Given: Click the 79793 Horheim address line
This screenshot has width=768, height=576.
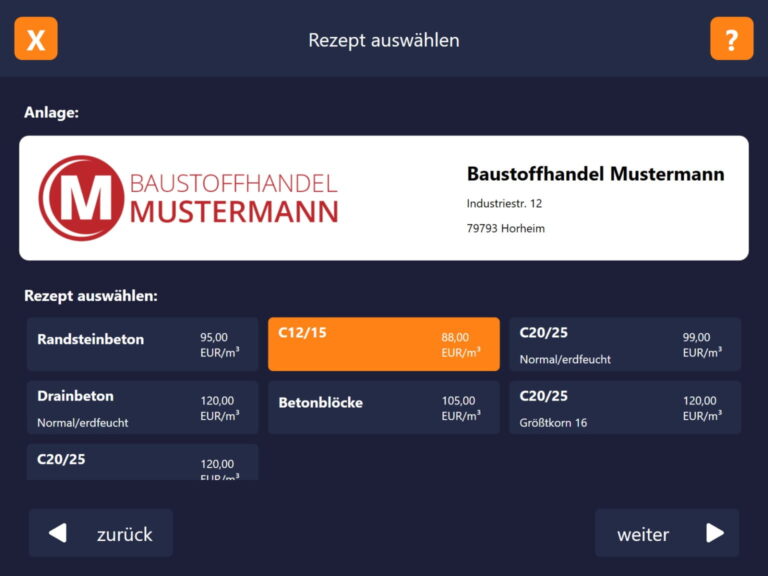Looking at the screenshot, I should click(505, 228).
